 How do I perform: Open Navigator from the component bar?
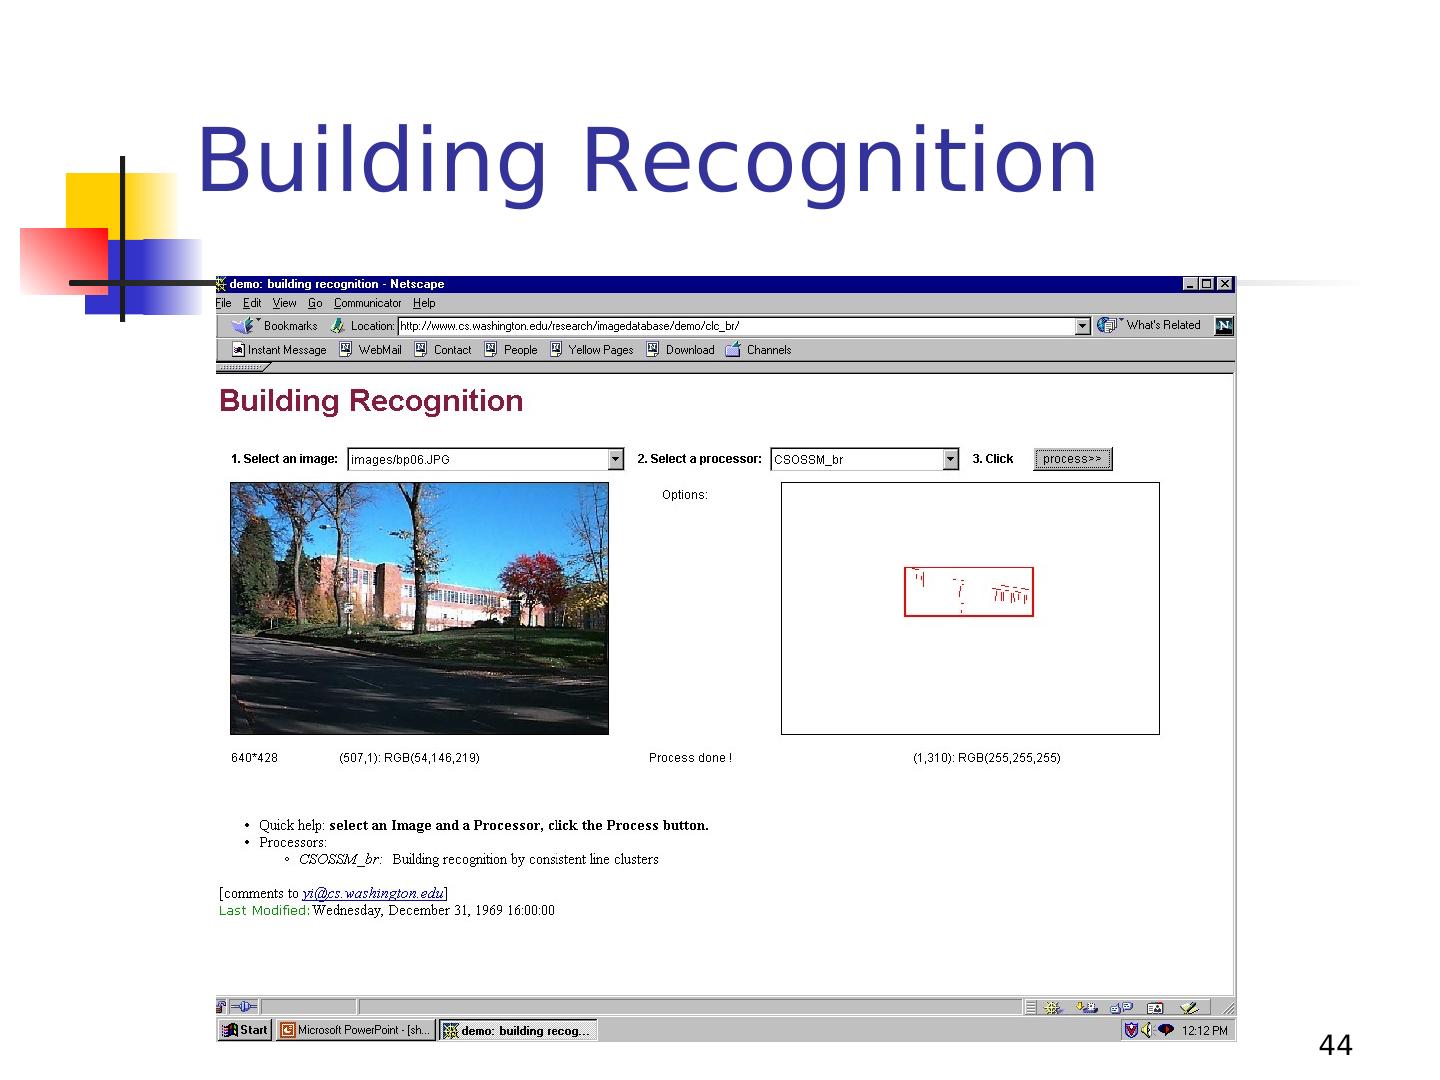click(1052, 1008)
